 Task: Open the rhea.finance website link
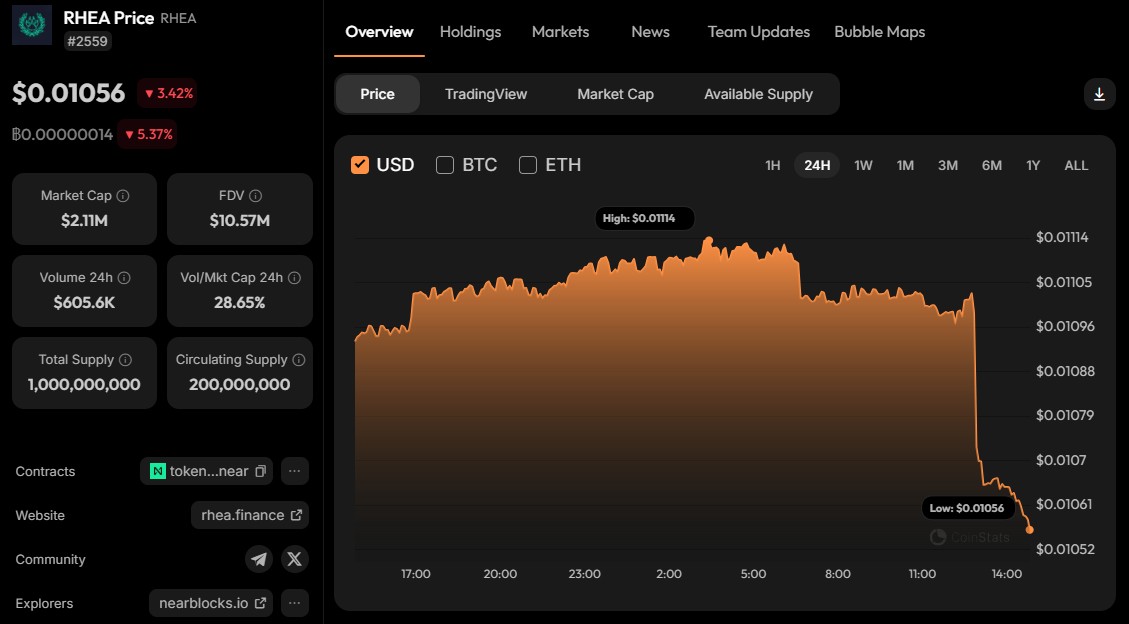click(x=241, y=515)
